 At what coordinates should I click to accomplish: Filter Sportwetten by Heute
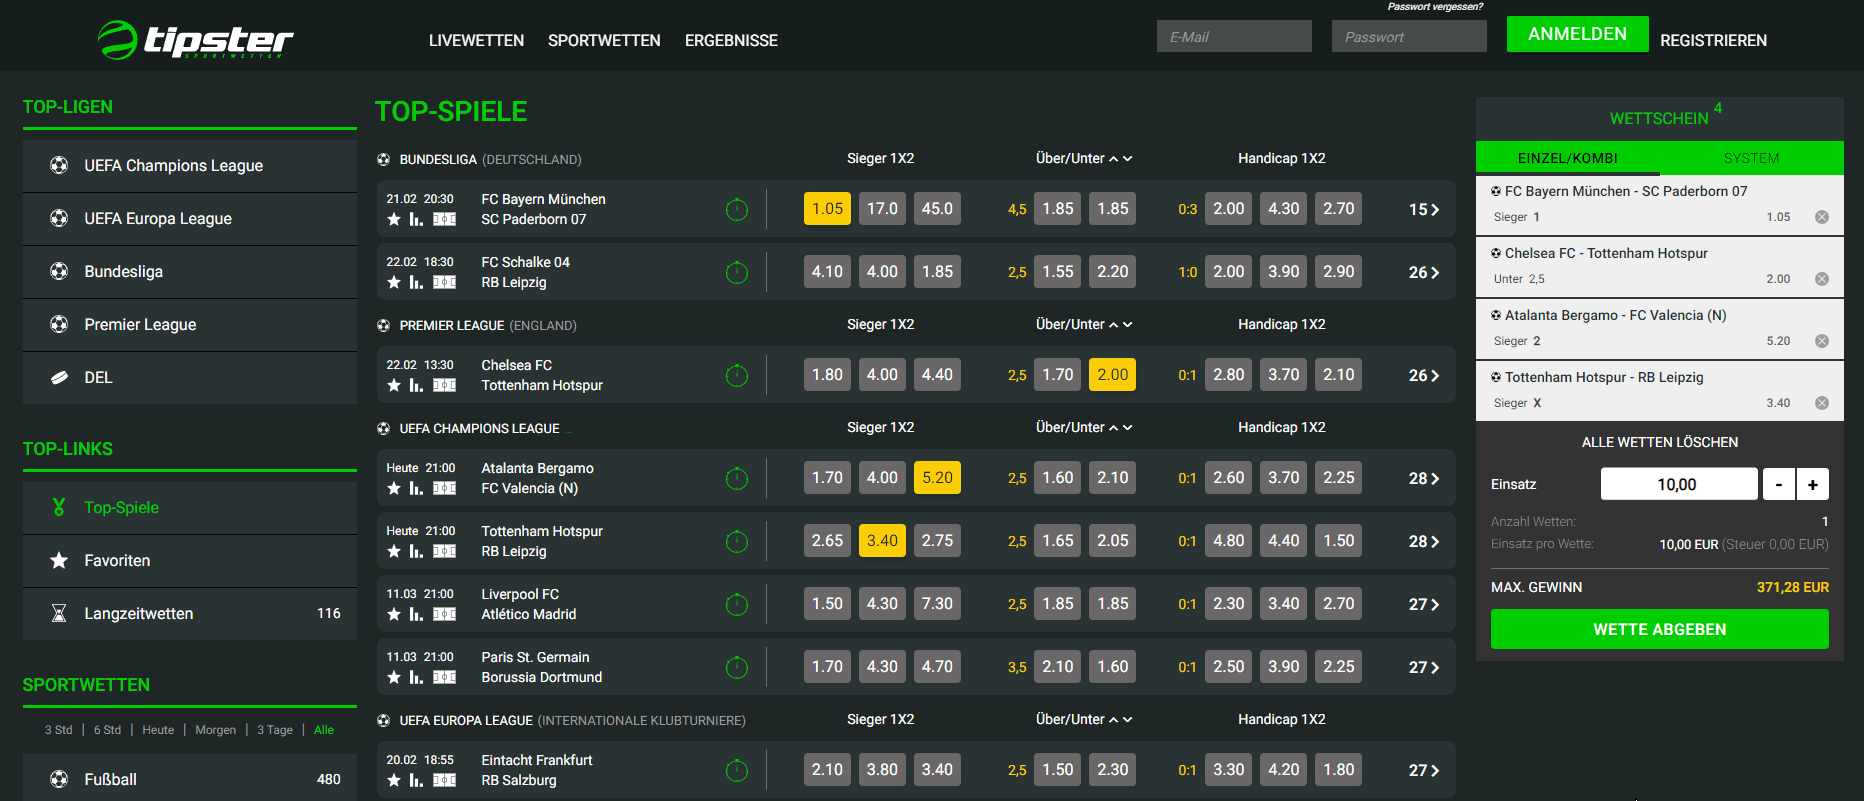pyautogui.click(x=158, y=730)
